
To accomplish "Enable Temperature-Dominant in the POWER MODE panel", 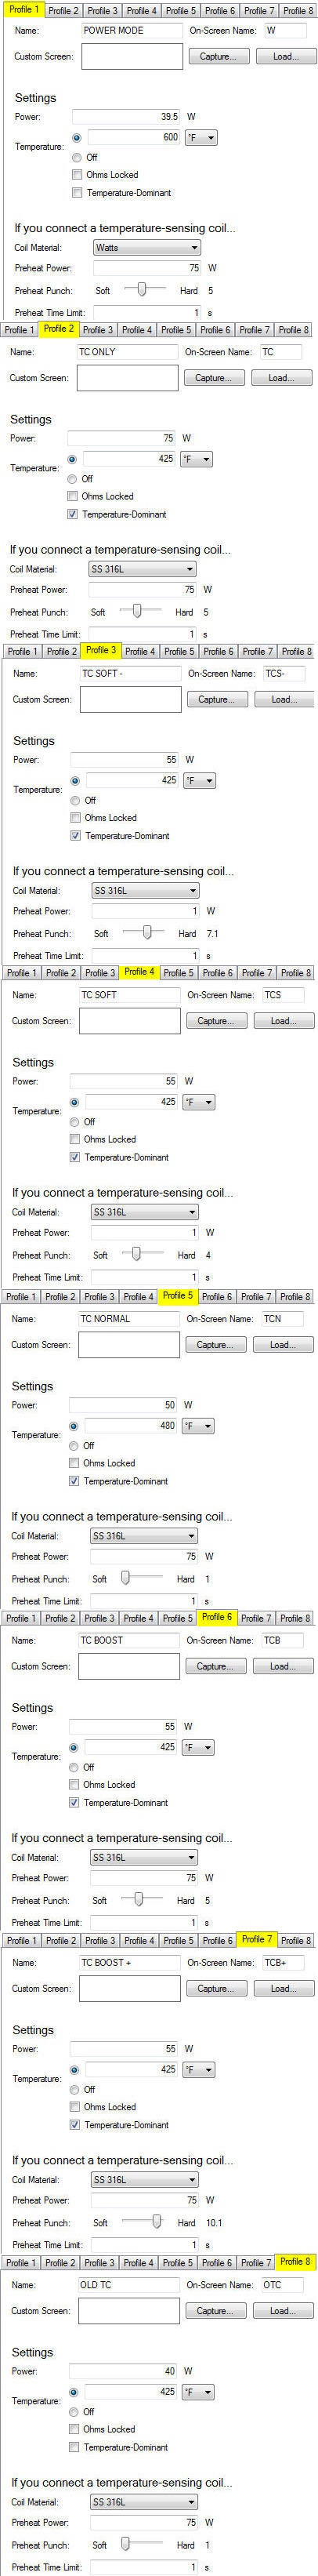I will pos(78,192).
